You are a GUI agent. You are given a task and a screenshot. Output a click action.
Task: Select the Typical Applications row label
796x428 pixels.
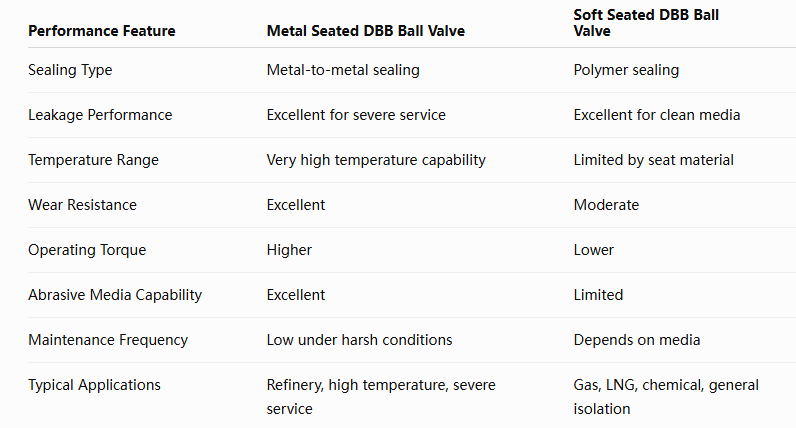[x=94, y=385]
